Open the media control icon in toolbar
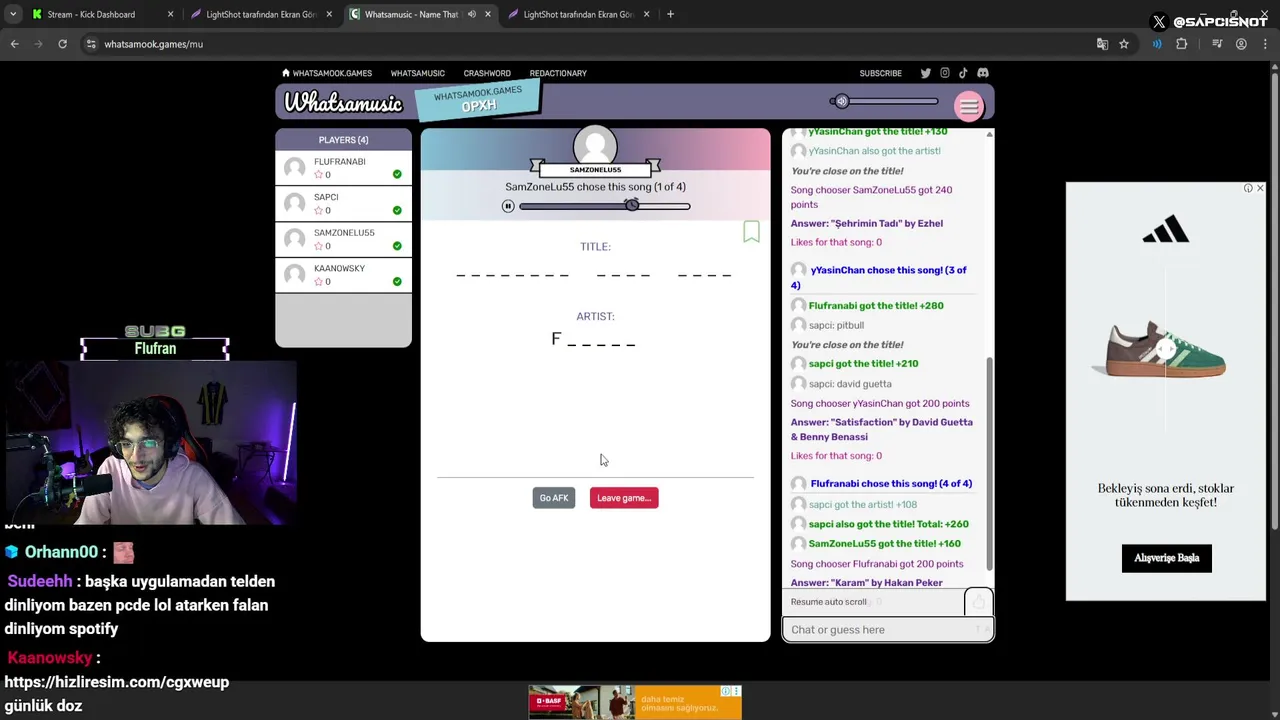 1217,44
